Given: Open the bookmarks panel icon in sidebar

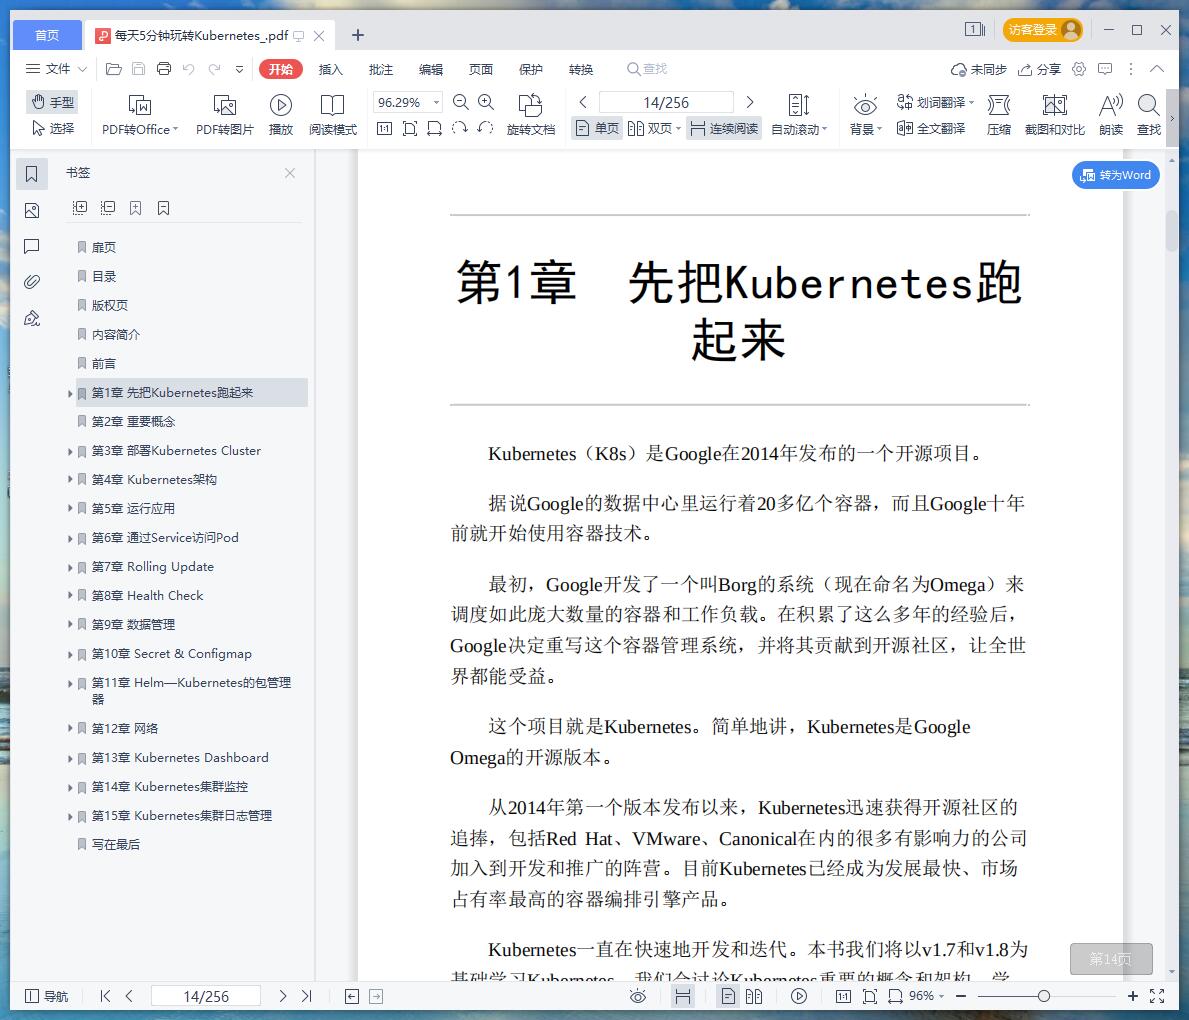Looking at the screenshot, I should coord(31,174).
